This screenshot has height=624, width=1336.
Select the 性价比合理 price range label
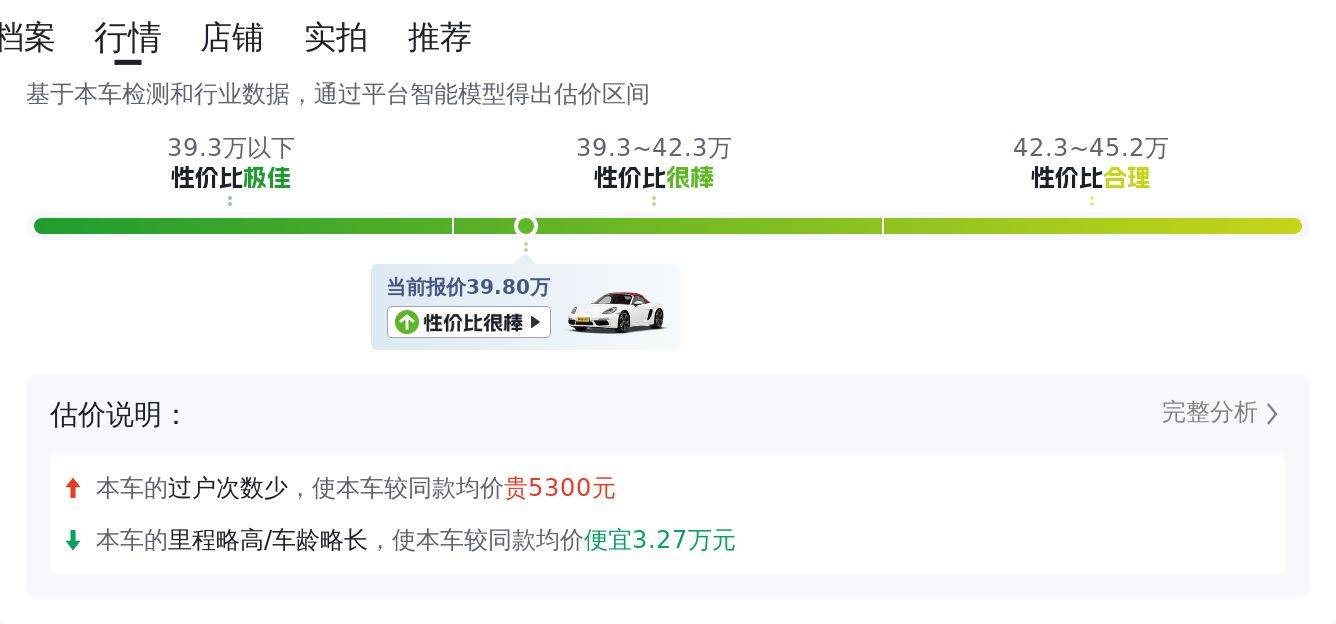coord(1091,178)
